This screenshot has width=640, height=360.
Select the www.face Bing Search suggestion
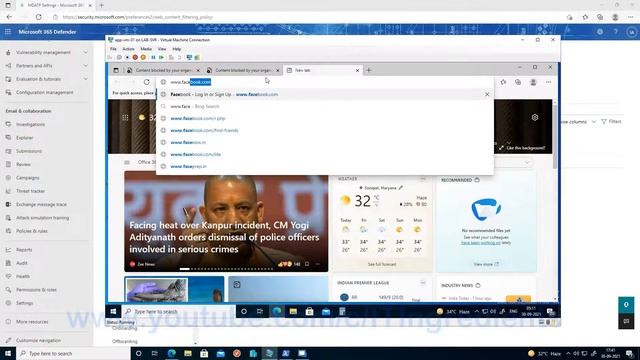pyautogui.click(x=324, y=106)
